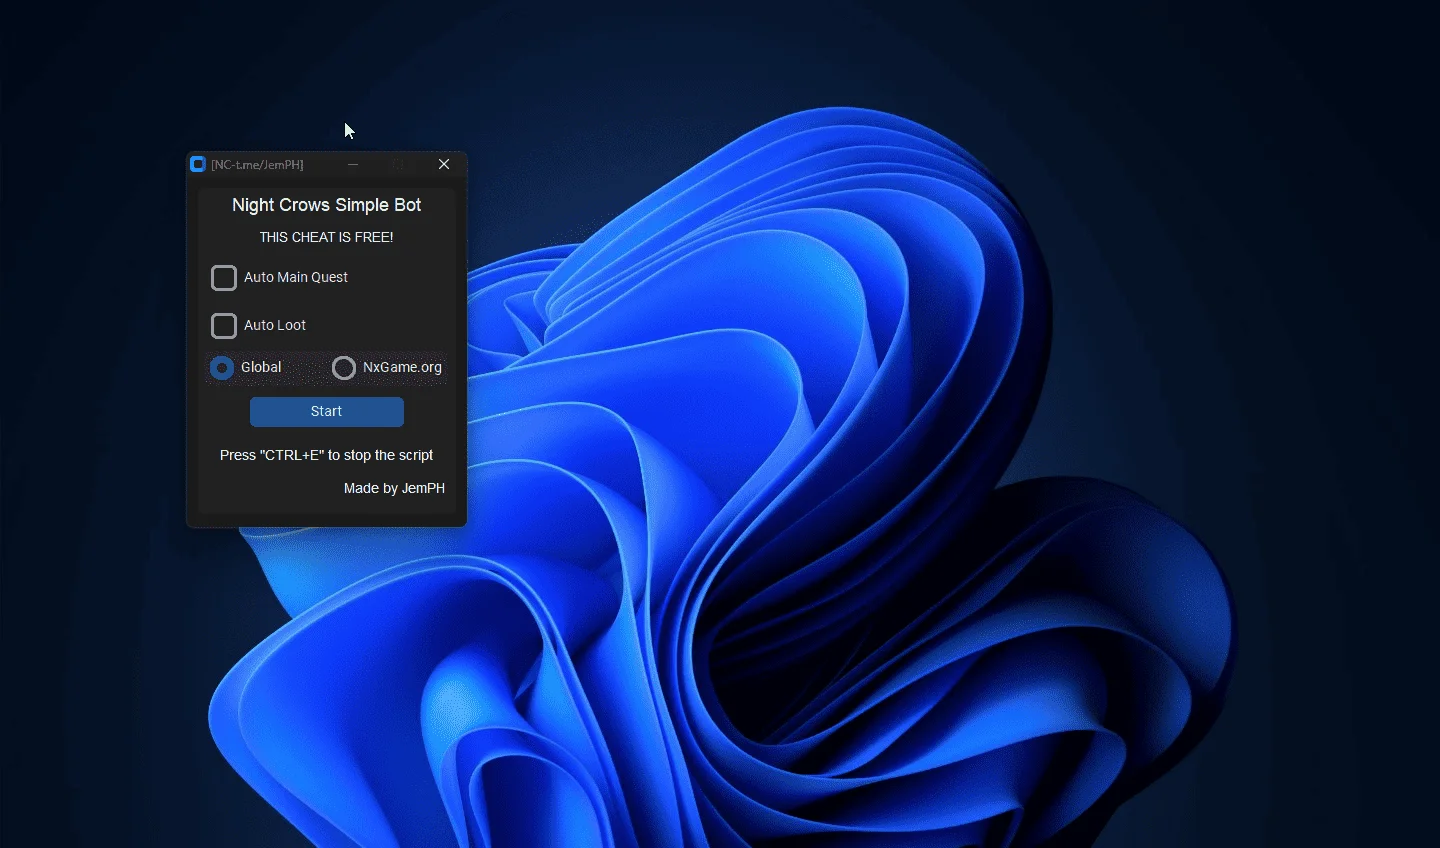Click the CTRL+E stop script hint text
Image resolution: width=1440 pixels, height=848 pixels.
click(x=327, y=455)
